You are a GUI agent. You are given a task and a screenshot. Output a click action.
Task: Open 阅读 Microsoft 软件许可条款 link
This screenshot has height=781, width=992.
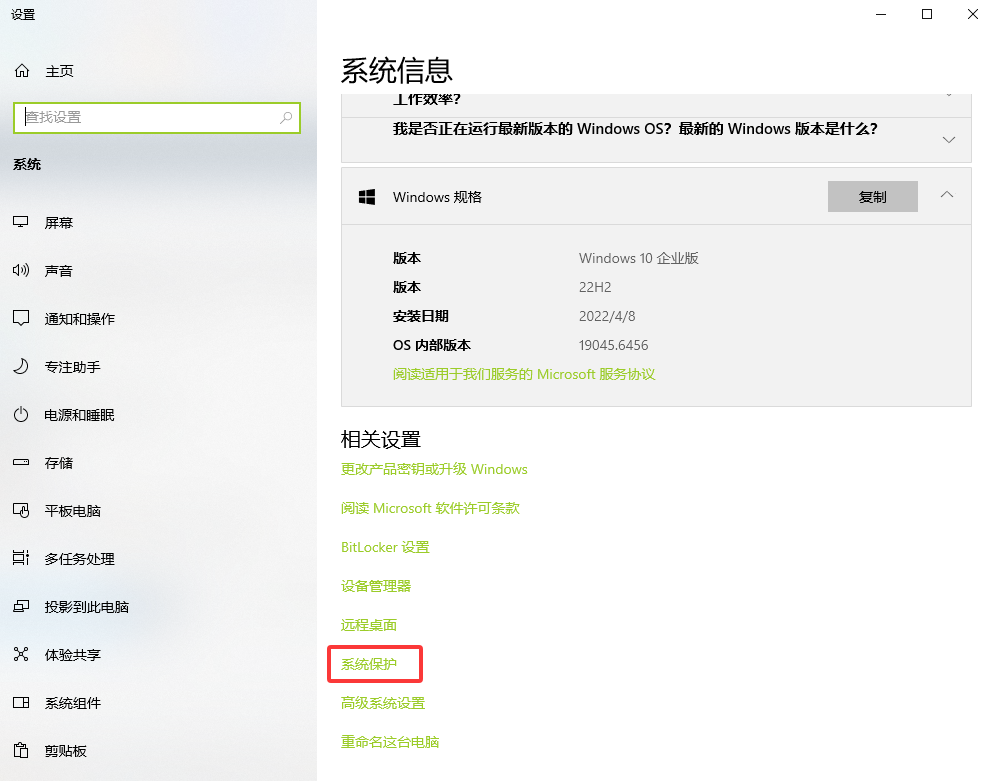pos(430,508)
